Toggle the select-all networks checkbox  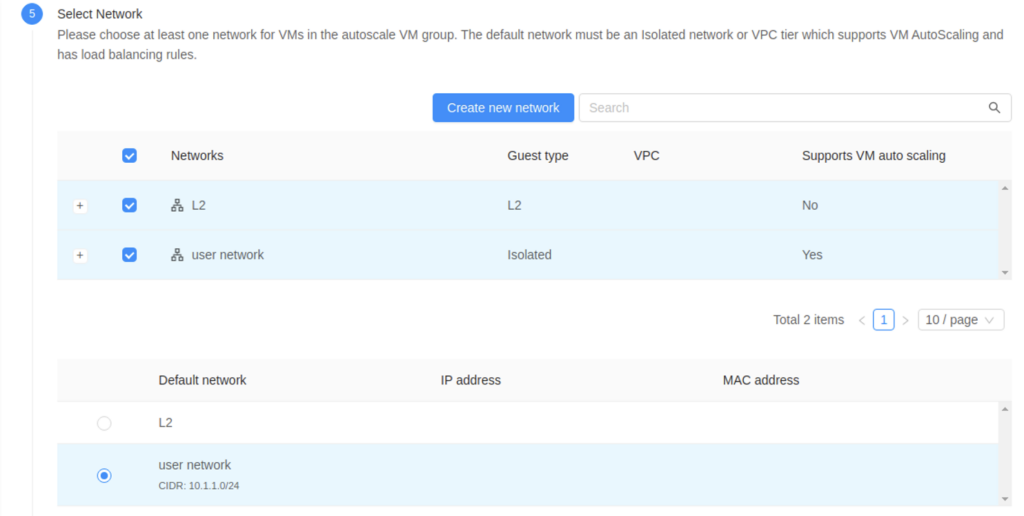129,156
